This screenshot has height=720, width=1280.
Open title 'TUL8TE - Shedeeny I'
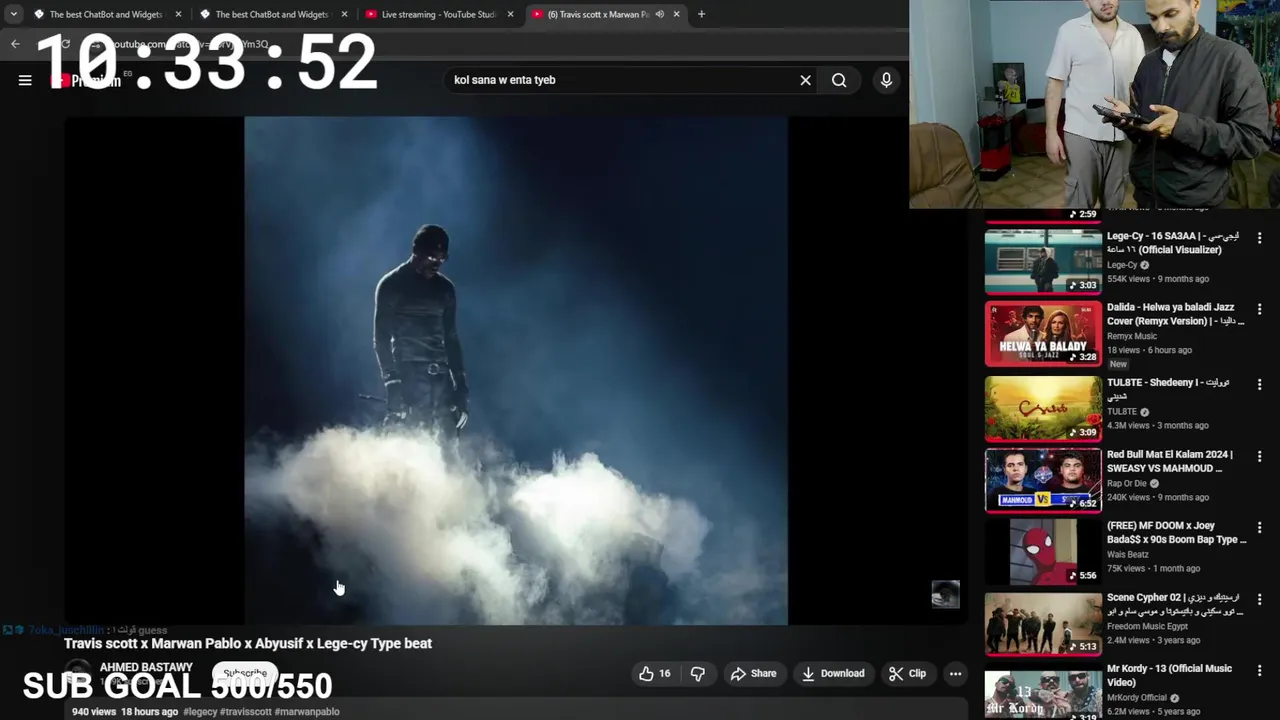pos(1168,389)
